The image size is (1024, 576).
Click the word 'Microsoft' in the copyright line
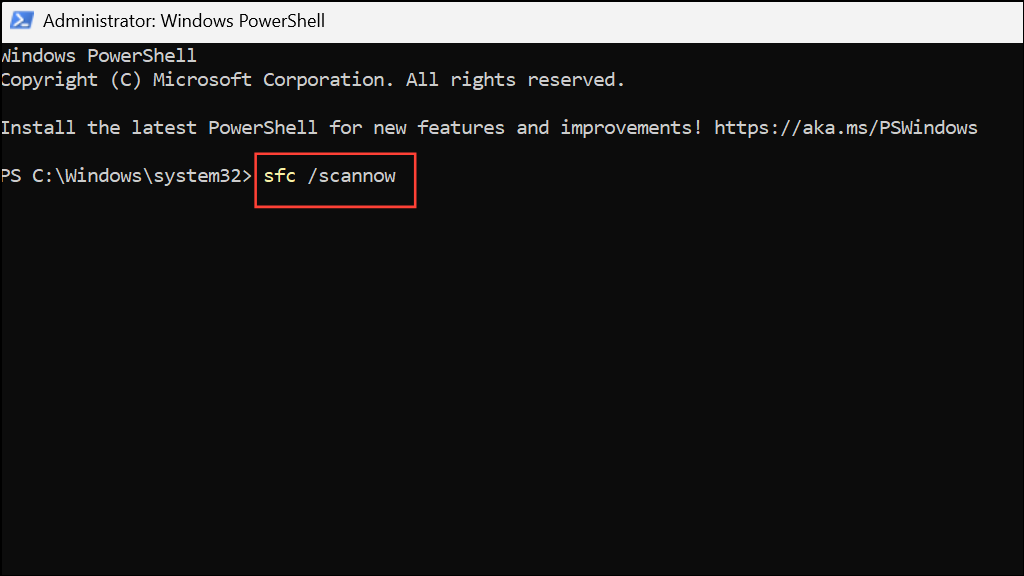pos(202,80)
